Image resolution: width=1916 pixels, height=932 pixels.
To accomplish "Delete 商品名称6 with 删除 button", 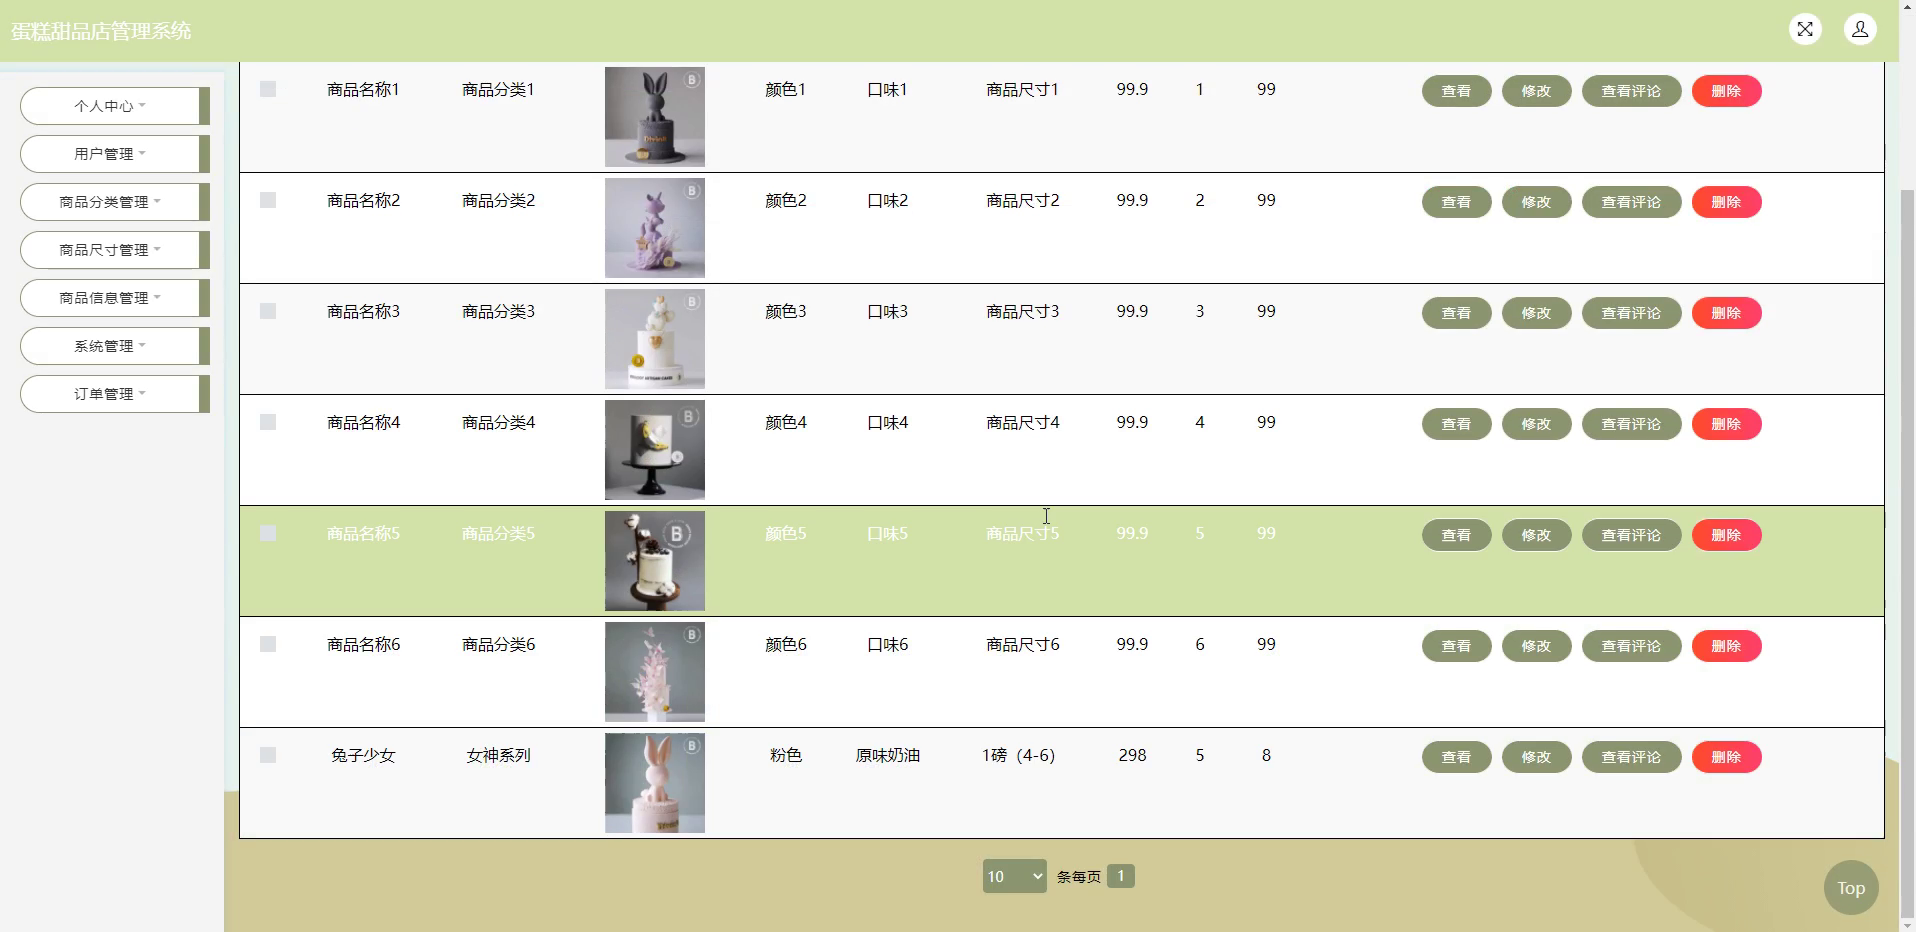I will tap(1727, 646).
